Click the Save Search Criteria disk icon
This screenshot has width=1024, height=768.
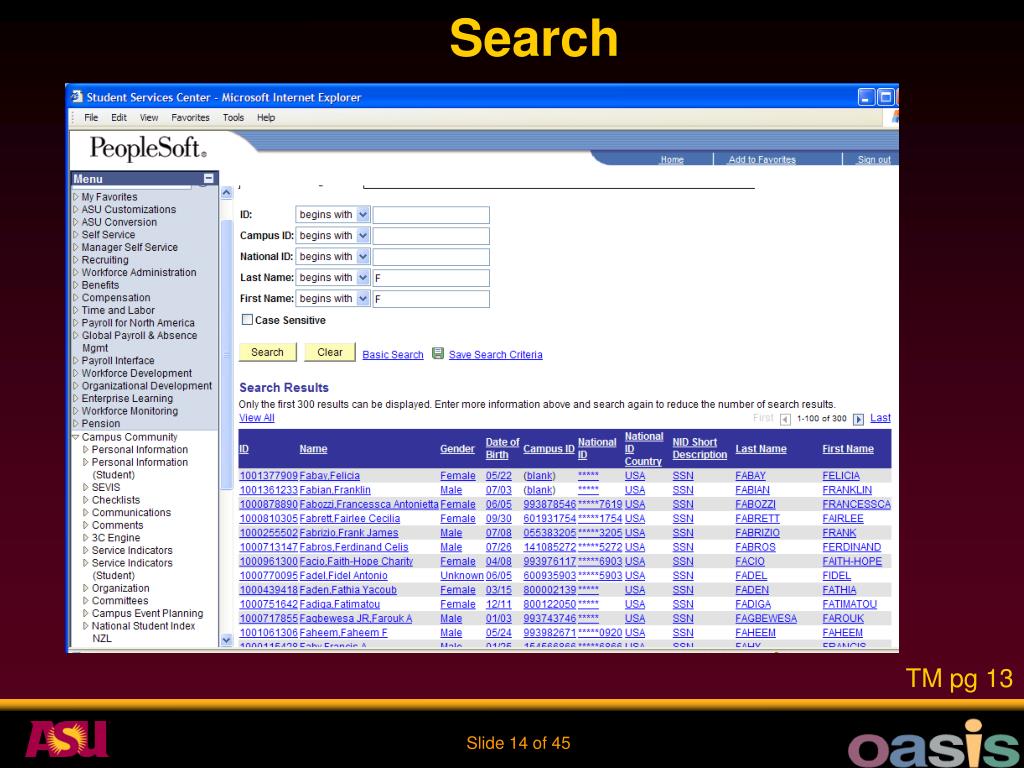coord(438,353)
